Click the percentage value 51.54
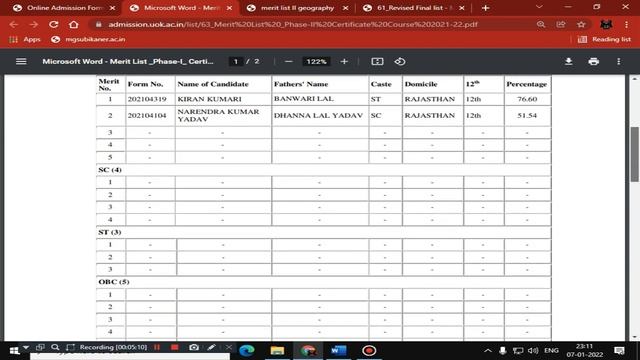 (x=527, y=116)
